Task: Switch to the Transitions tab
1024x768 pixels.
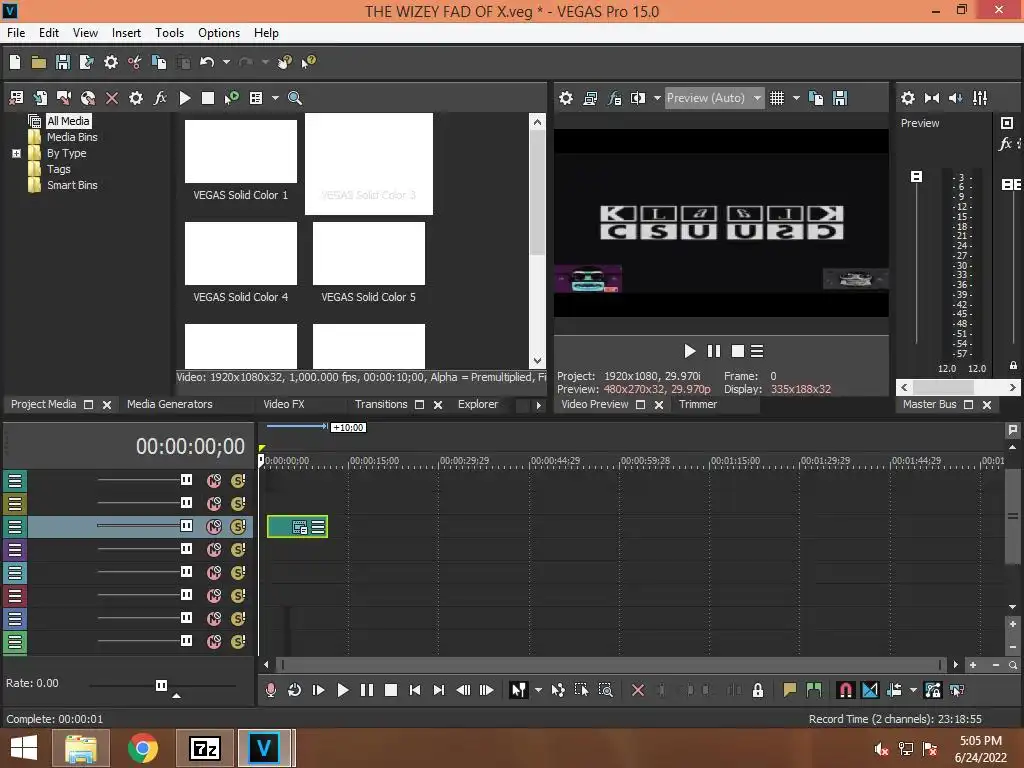Action: pos(381,404)
